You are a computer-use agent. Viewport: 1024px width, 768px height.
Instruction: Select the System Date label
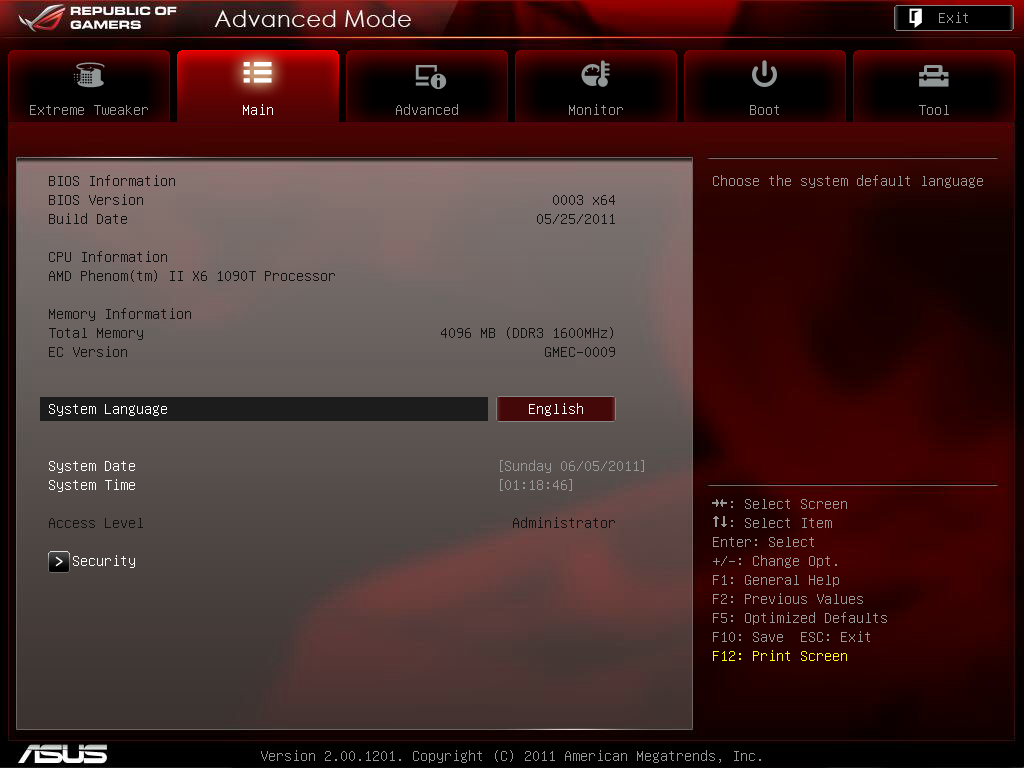click(91, 466)
